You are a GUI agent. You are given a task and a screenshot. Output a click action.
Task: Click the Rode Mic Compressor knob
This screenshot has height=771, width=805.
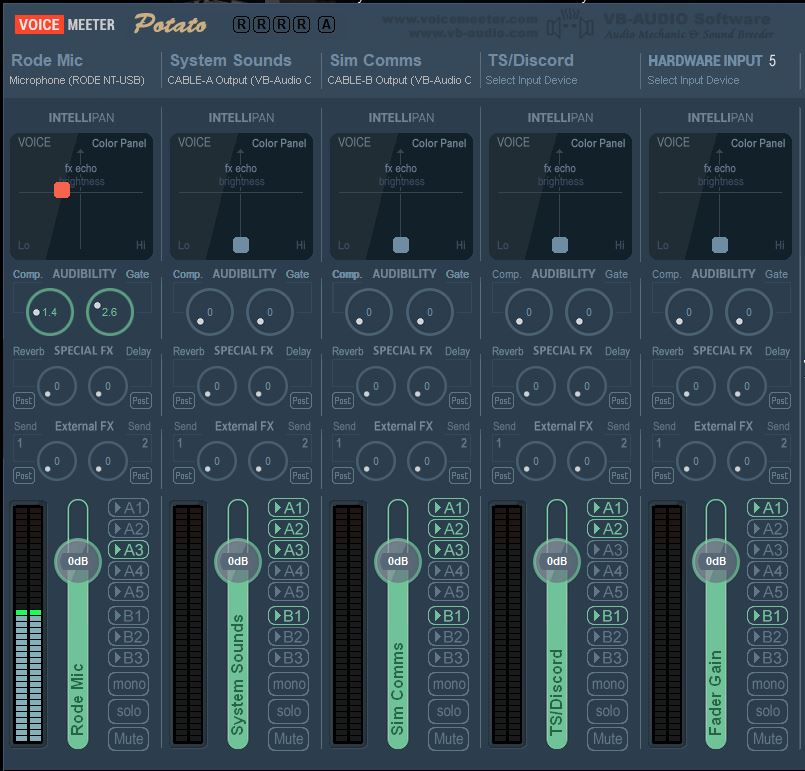[x=49, y=312]
